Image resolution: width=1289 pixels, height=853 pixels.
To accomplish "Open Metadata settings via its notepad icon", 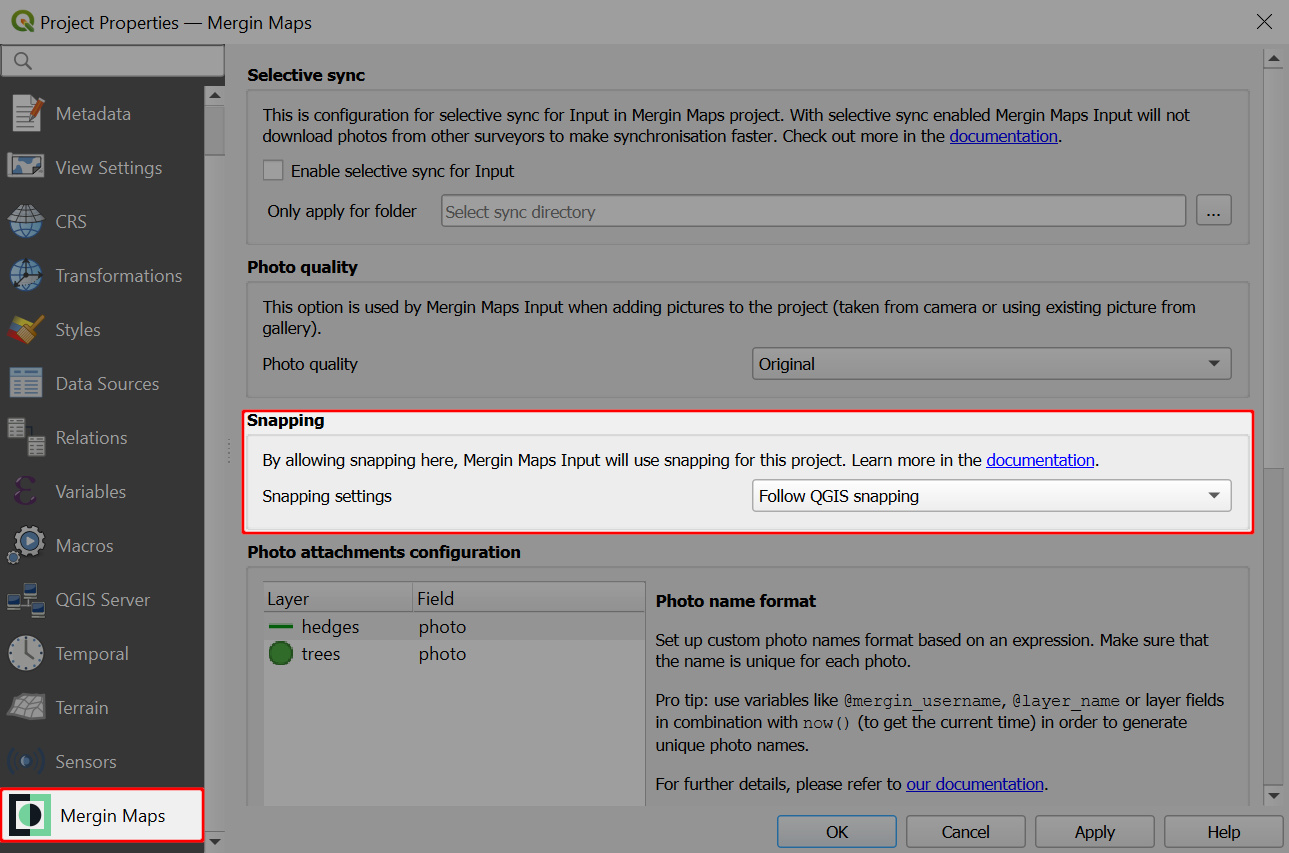I will pos(27,113).
